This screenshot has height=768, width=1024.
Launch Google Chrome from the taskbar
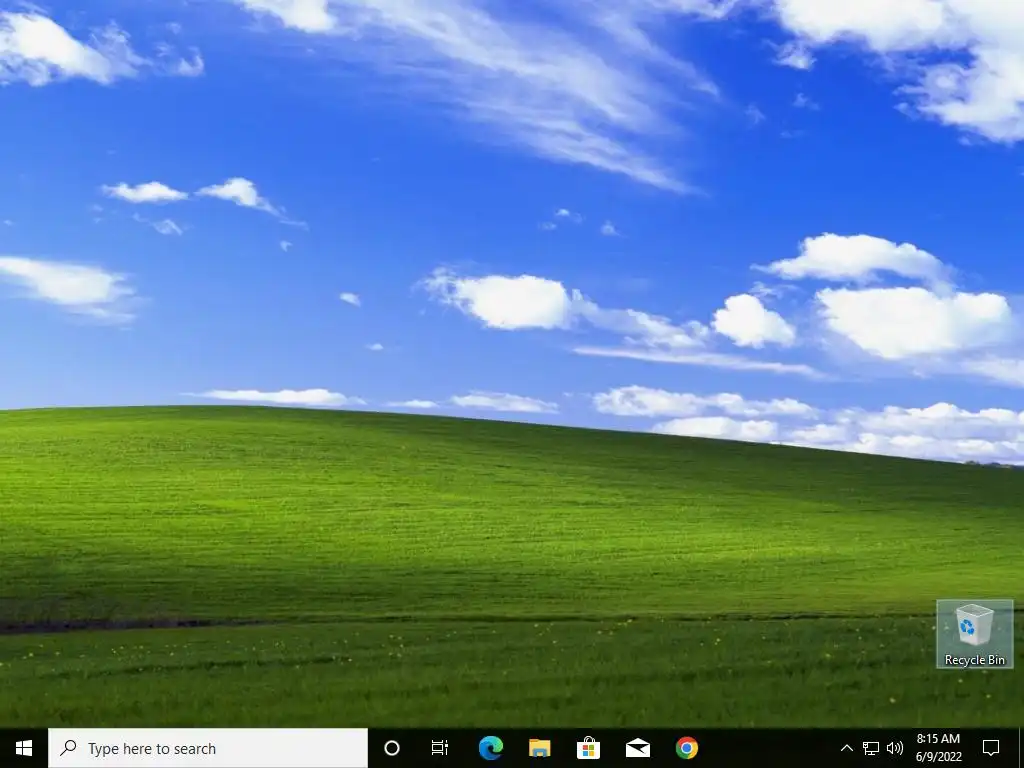pos(686,748)
